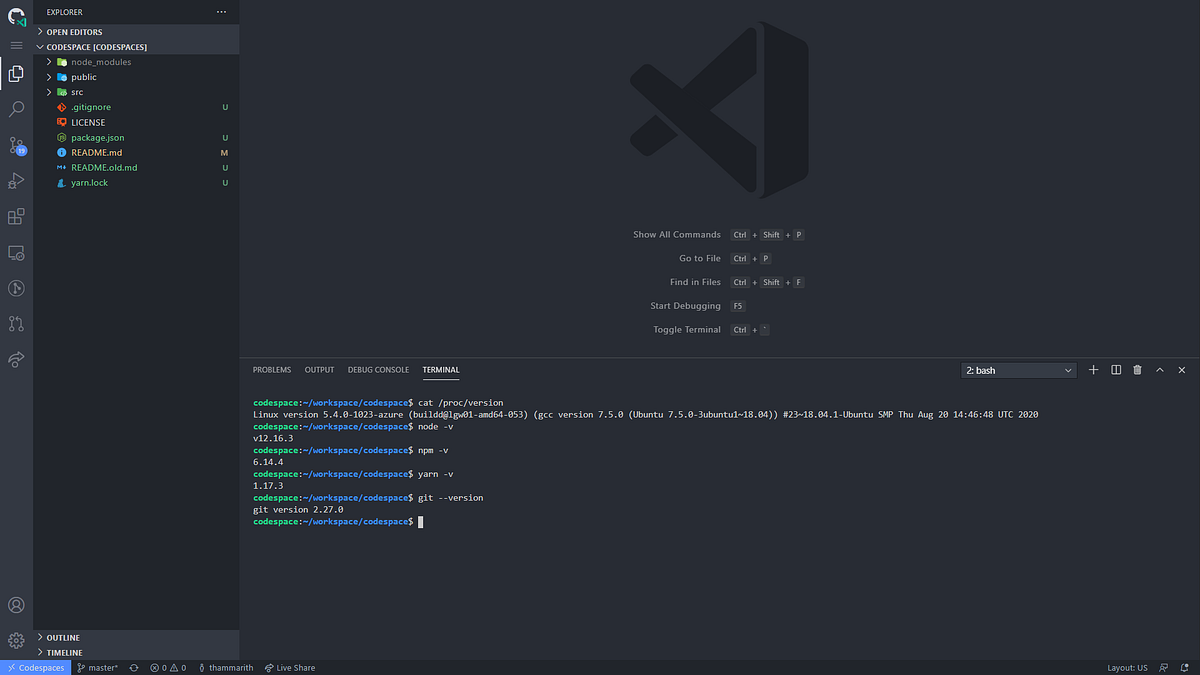Screen dimensions: 1200x675
Task: Click the master* branch in the status bar
Action: click(x=97, y=667)
